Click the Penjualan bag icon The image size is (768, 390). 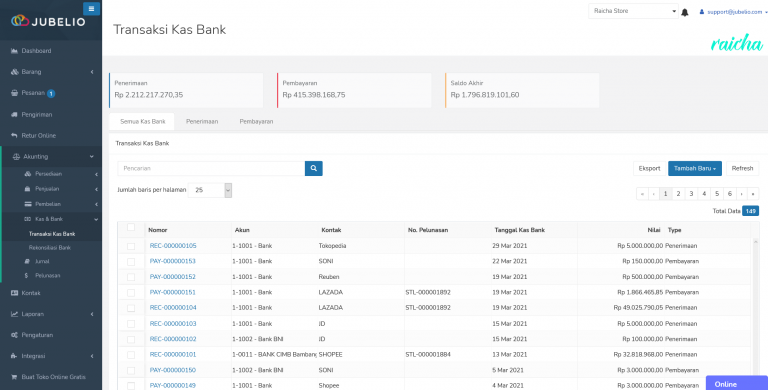pos(27,189)
